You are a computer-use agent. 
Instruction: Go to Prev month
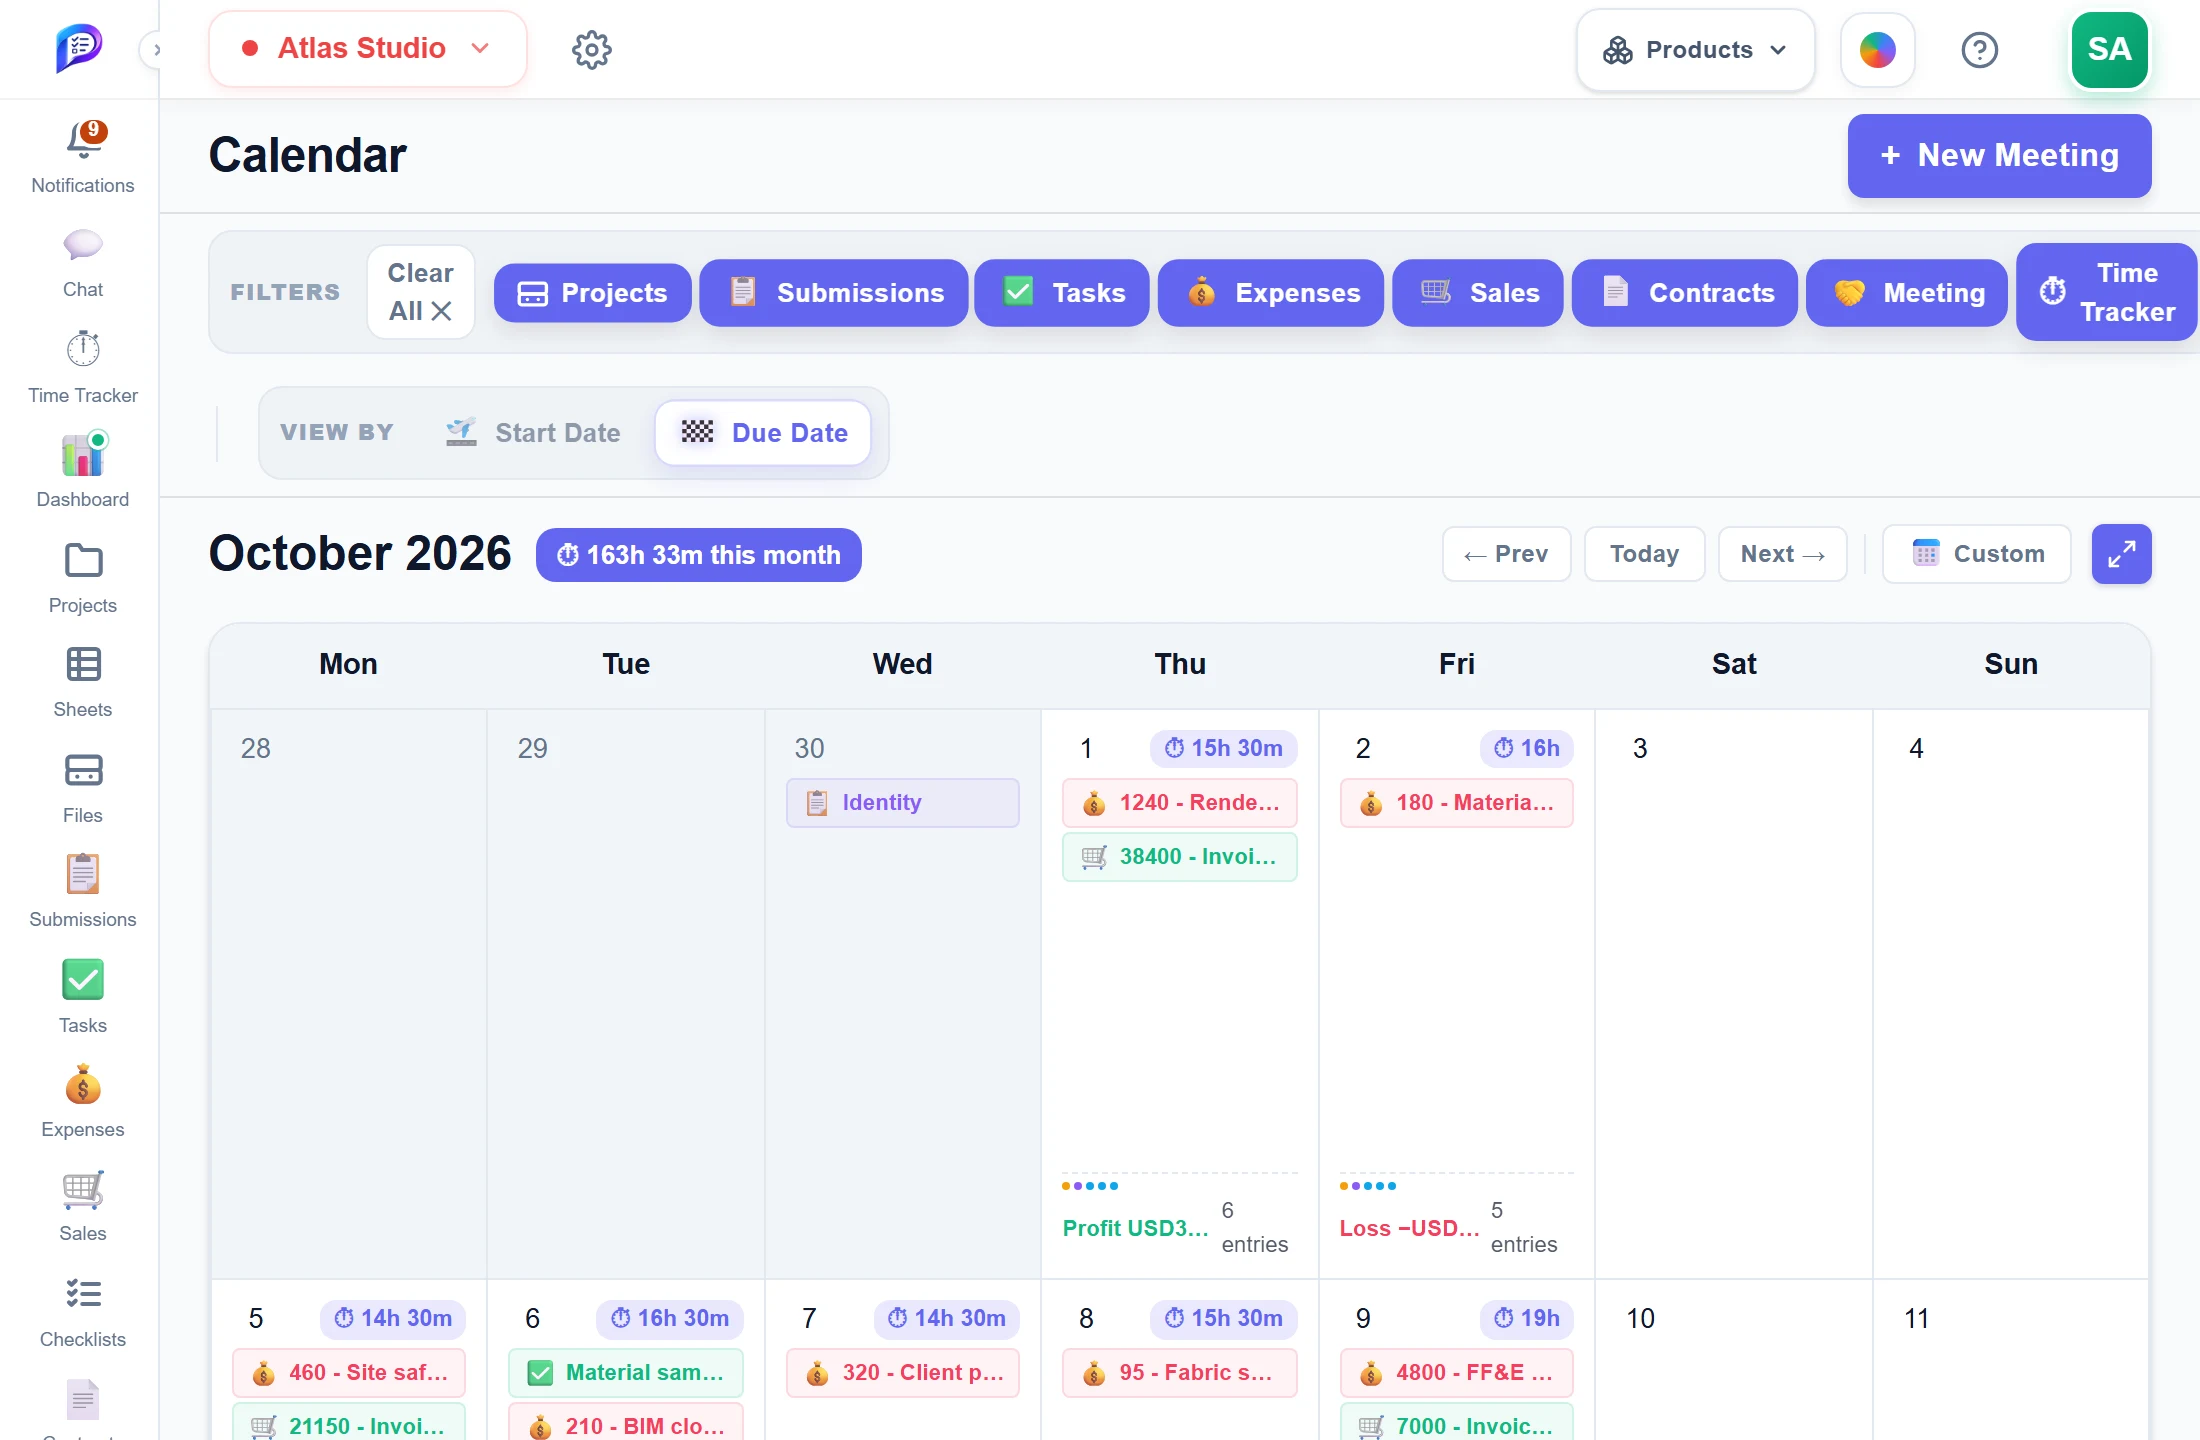[1506, 554]
